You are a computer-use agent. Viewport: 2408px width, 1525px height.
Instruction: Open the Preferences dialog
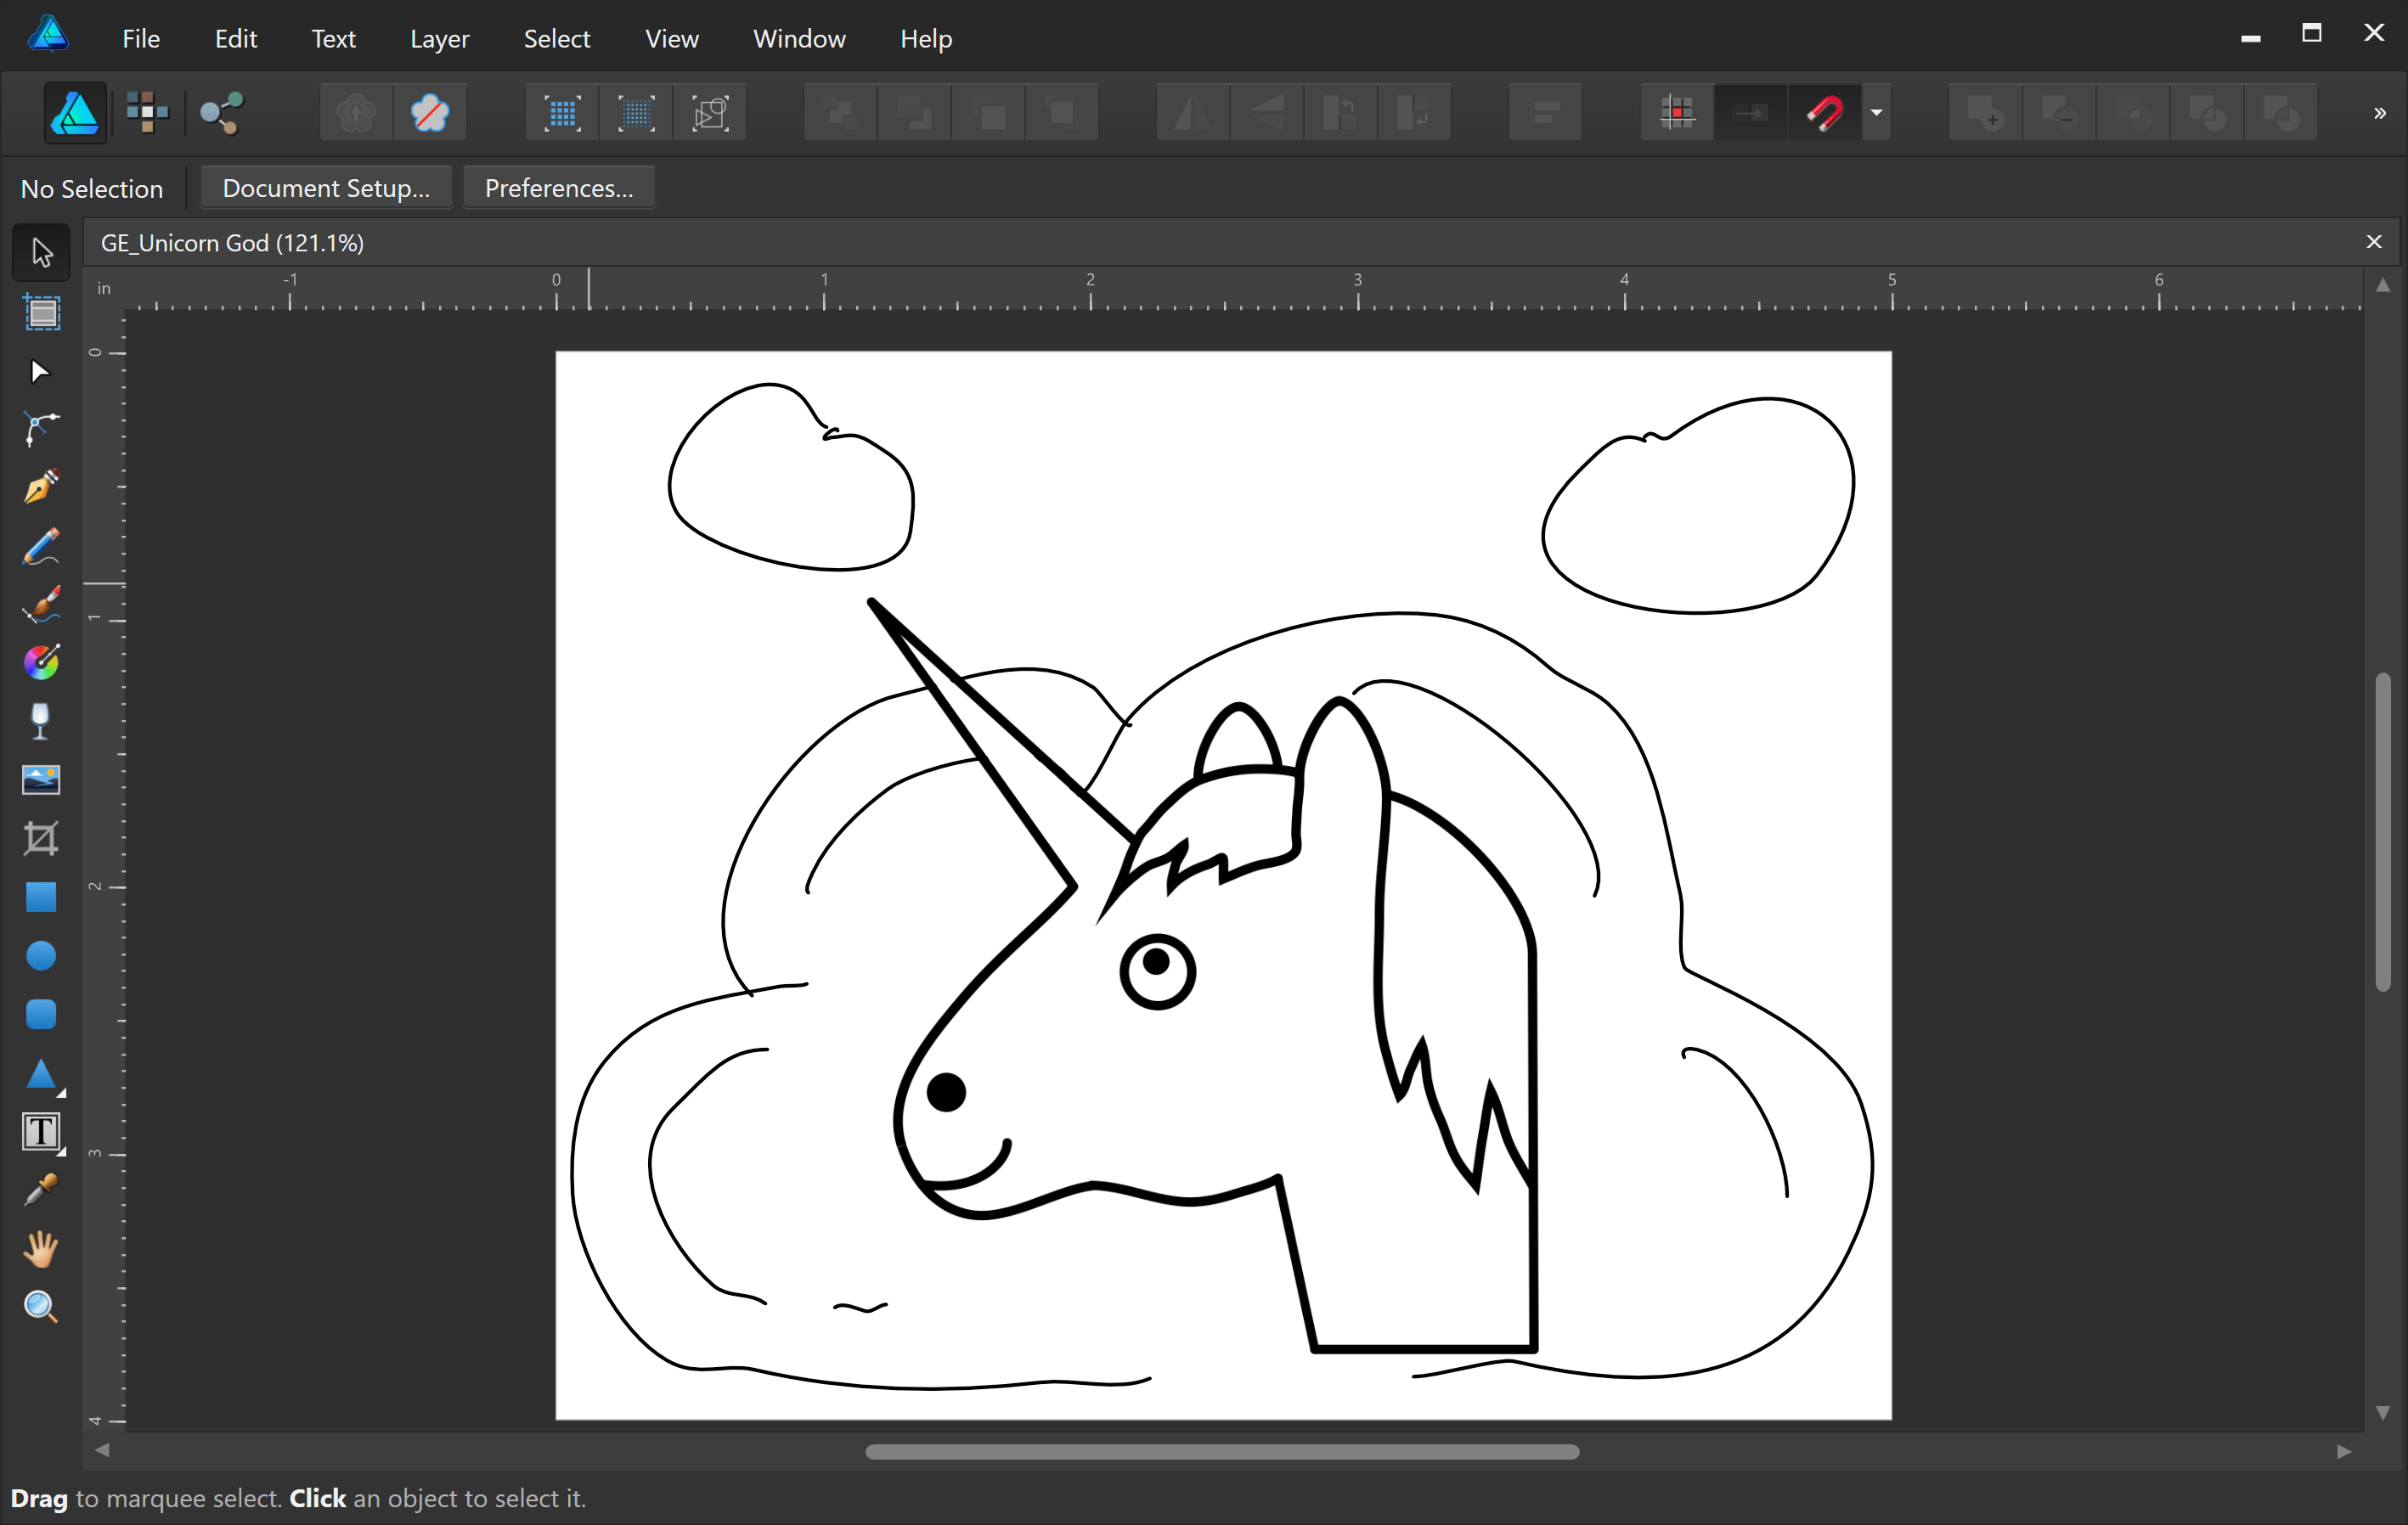558,188
